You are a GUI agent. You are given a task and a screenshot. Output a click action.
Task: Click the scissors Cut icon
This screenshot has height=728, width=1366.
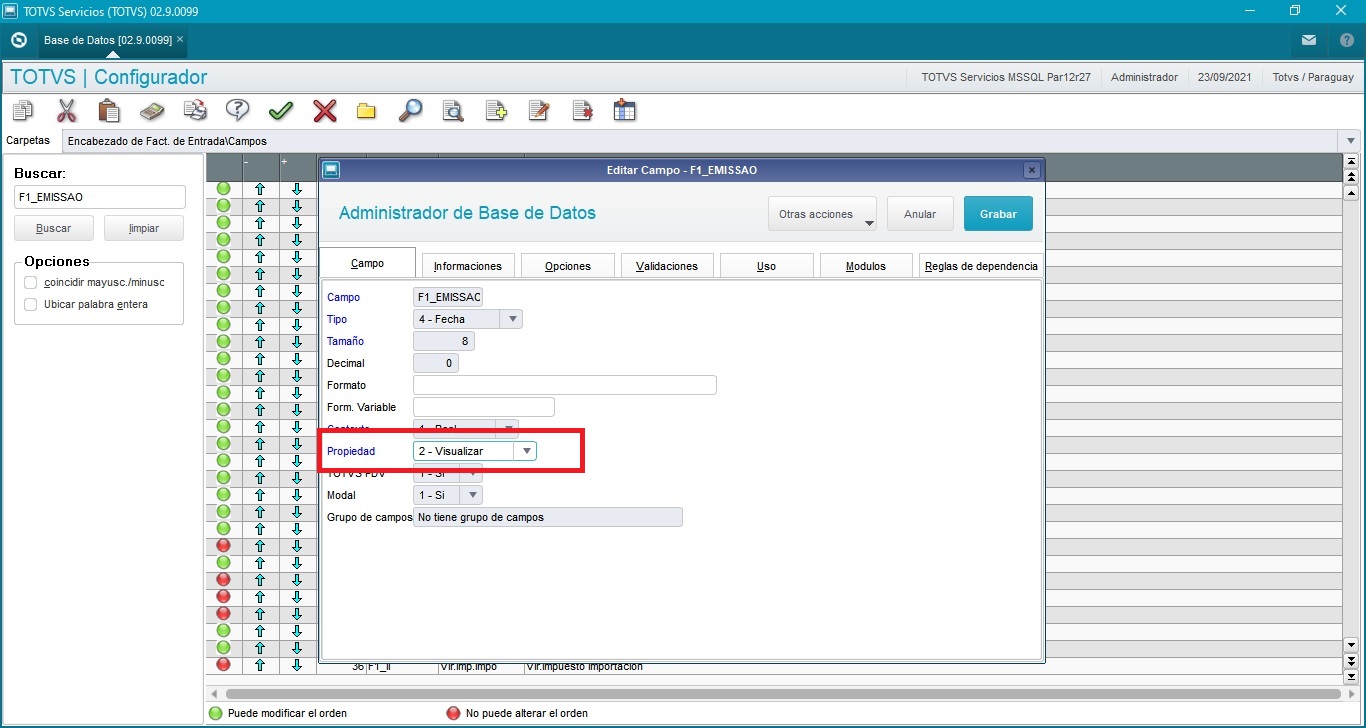coord(66,110)
